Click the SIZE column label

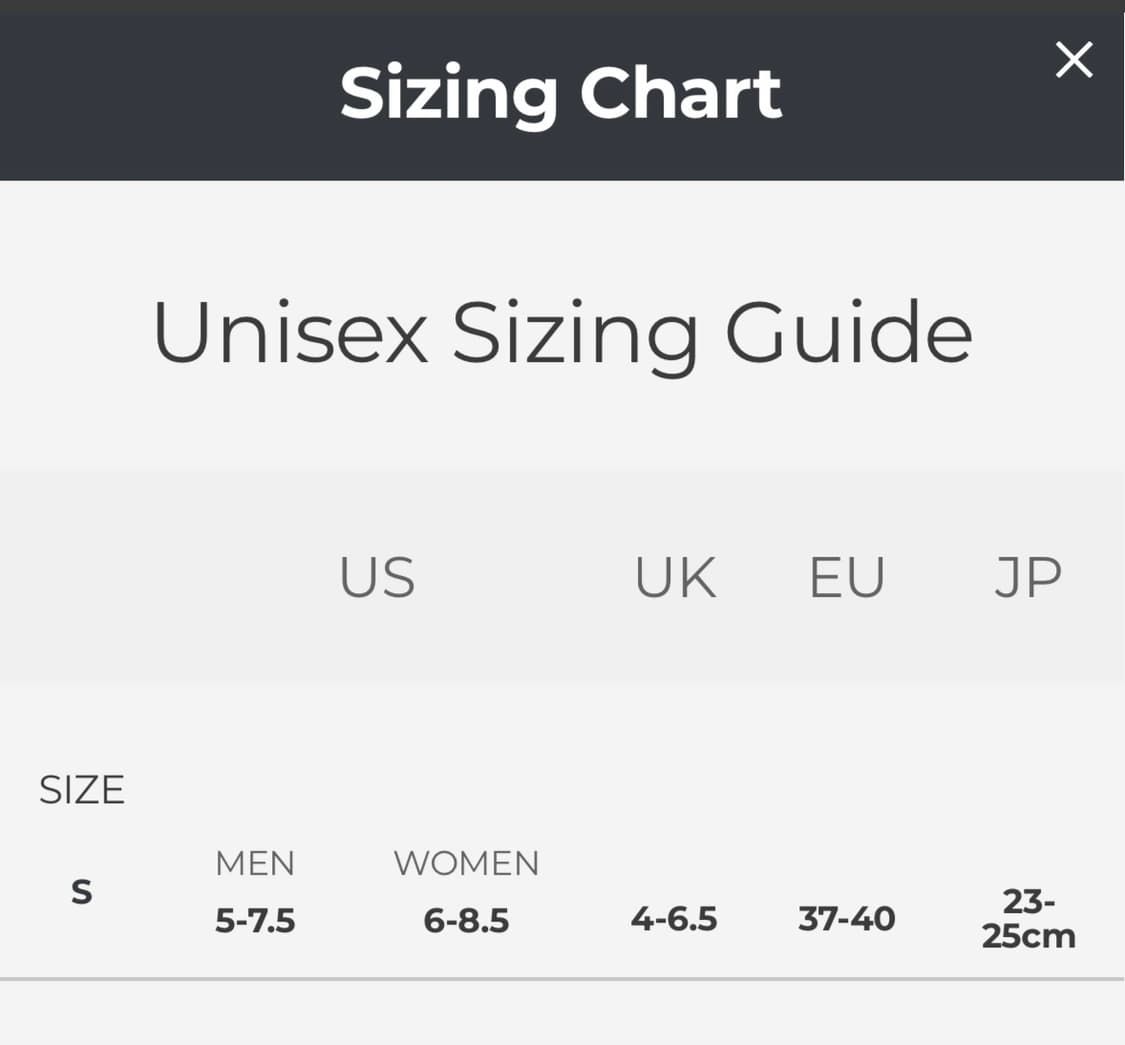click(81, 789)
